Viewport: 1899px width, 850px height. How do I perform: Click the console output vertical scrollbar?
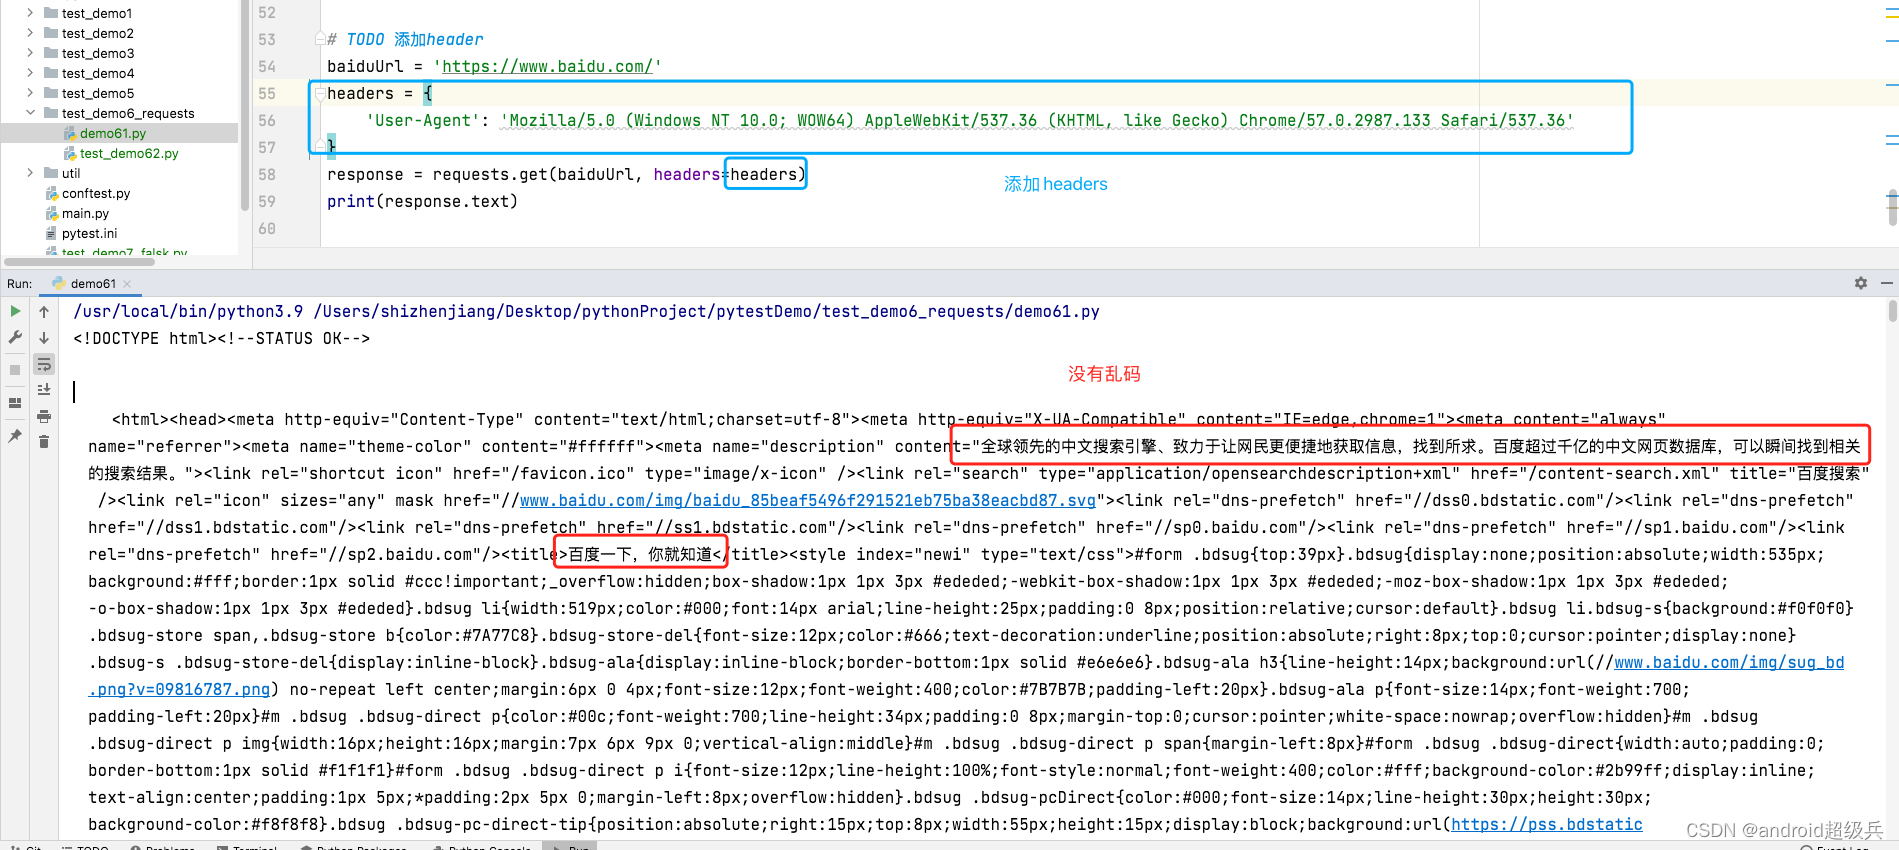(x=1892, y=311)
